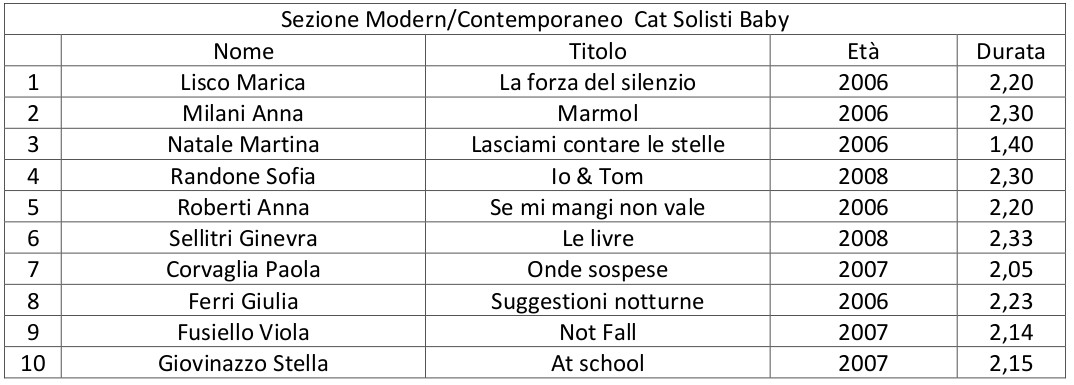Select the table title 'Sezione Modern/Contemporaneo Cat Solisti Baby'
Viewport: 1074px width, 385px height.
pyautogui.click(x=535, y=20)
